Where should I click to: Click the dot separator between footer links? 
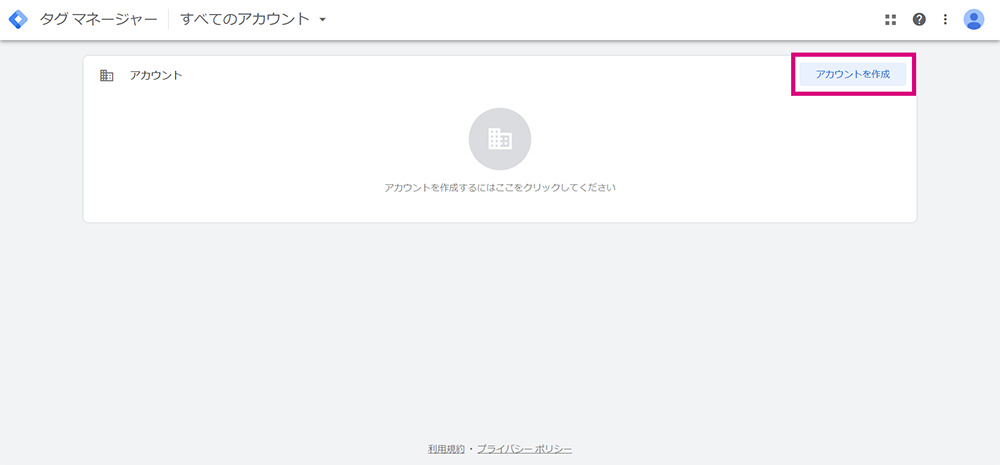tap(471, 450)
